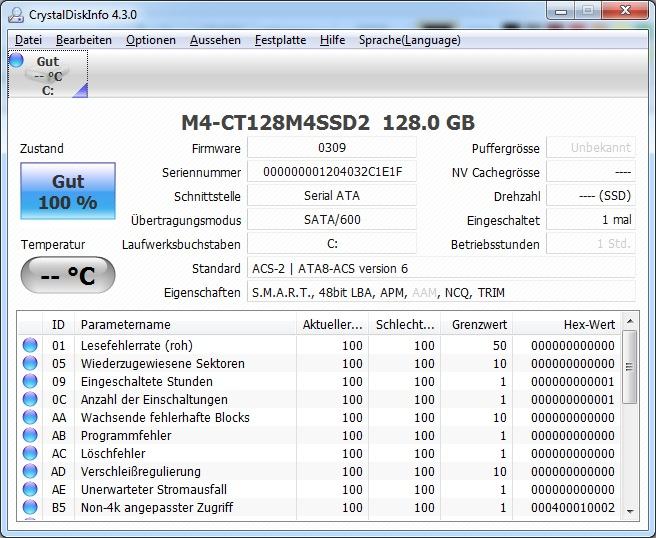Select the Wachsende fehlerhafte Blocks name

165,417
